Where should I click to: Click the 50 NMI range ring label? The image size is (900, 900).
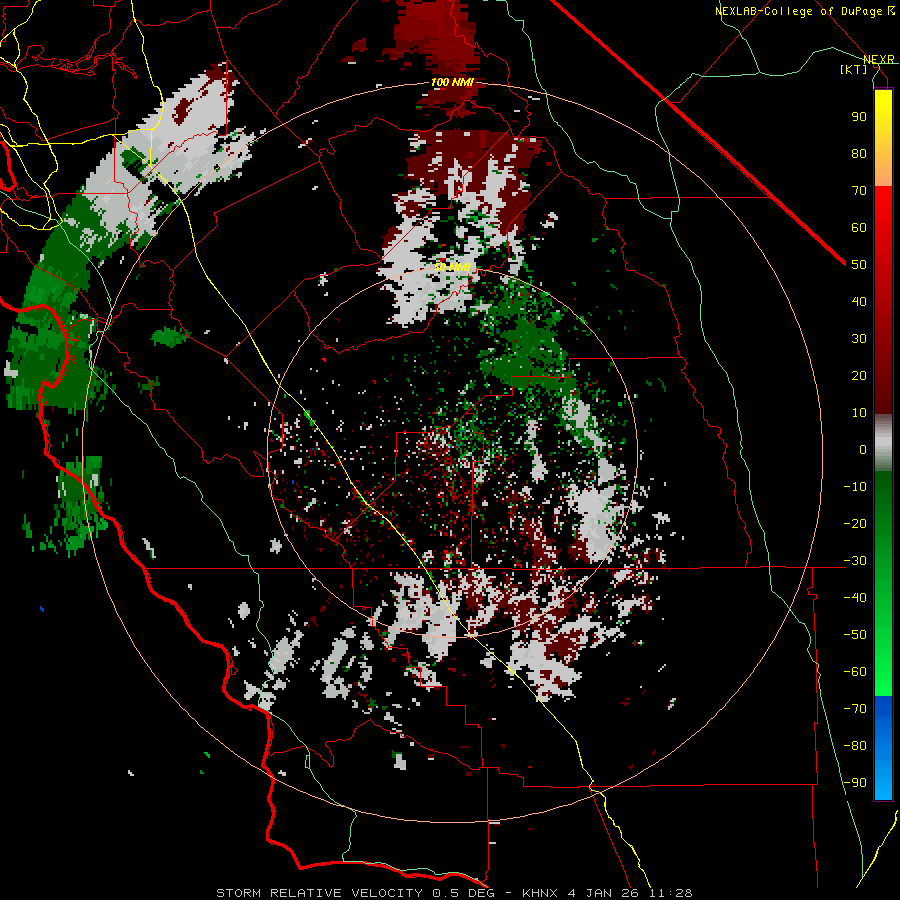point(452,267)
